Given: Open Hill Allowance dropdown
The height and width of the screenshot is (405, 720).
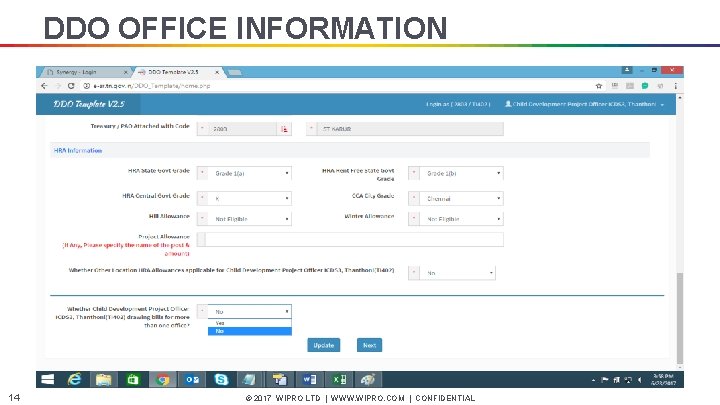Looking at the screenshot, I should [x=250, y=219].
